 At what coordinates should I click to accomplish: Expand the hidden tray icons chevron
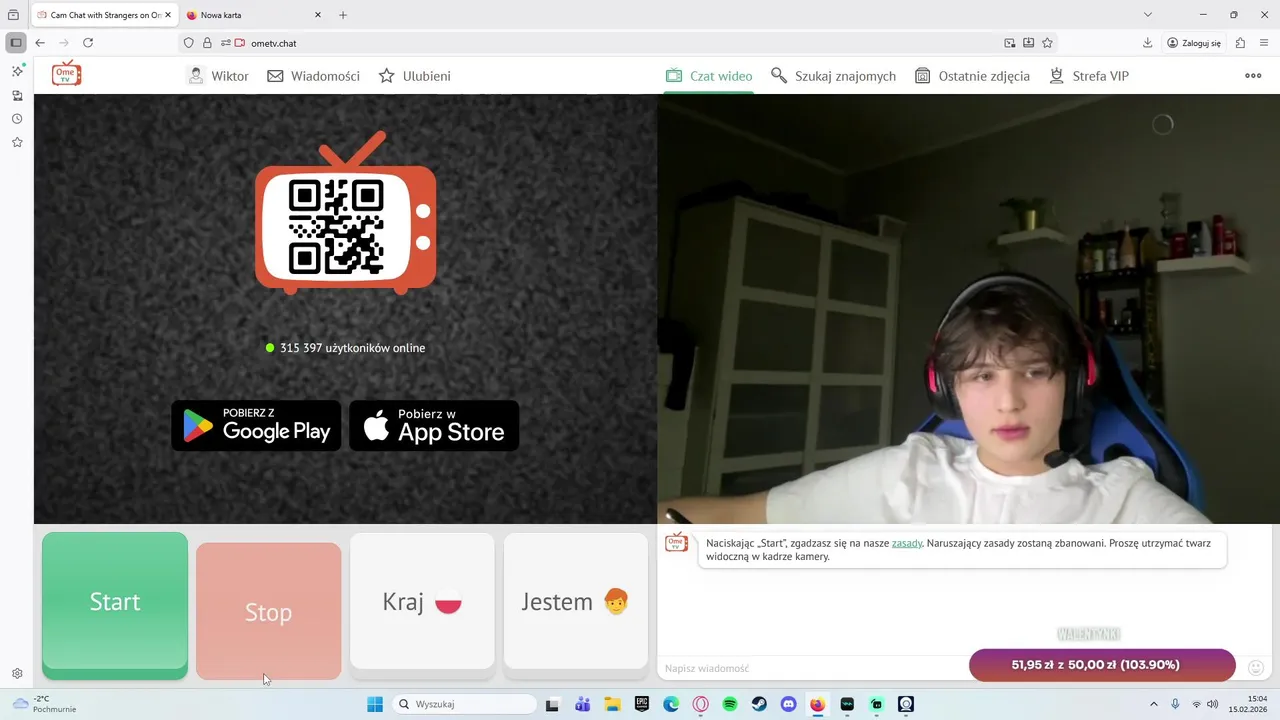click(x=1153, y=704)
